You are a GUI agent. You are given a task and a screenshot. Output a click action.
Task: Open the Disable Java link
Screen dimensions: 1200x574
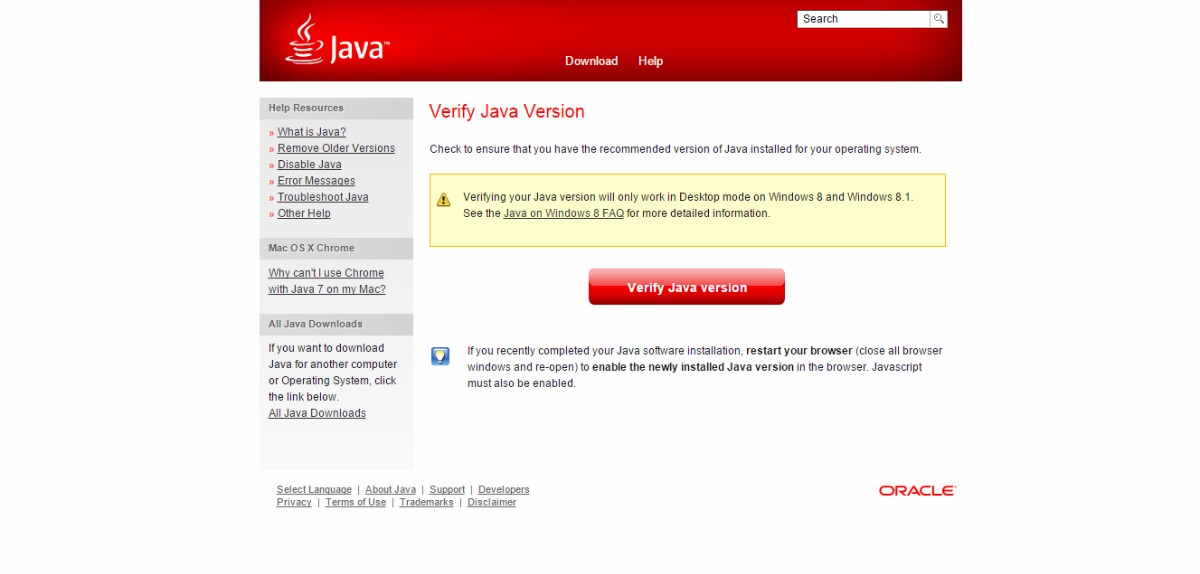(309, 164)
